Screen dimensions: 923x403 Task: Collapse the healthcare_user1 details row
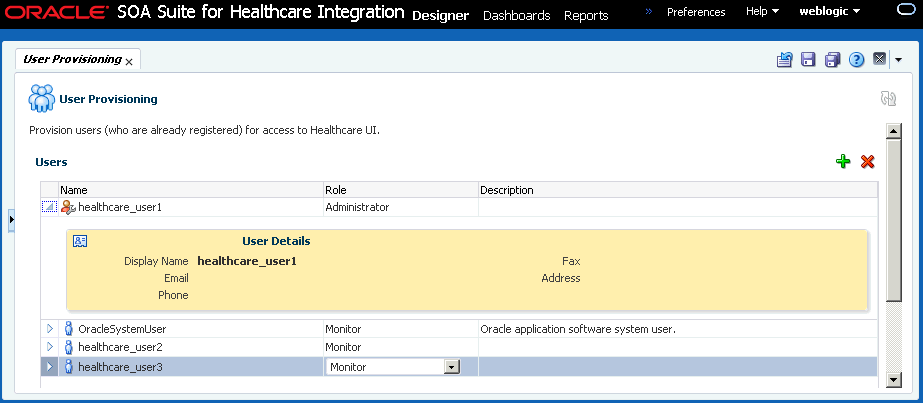pyautogui.click(x=49, y=207)
